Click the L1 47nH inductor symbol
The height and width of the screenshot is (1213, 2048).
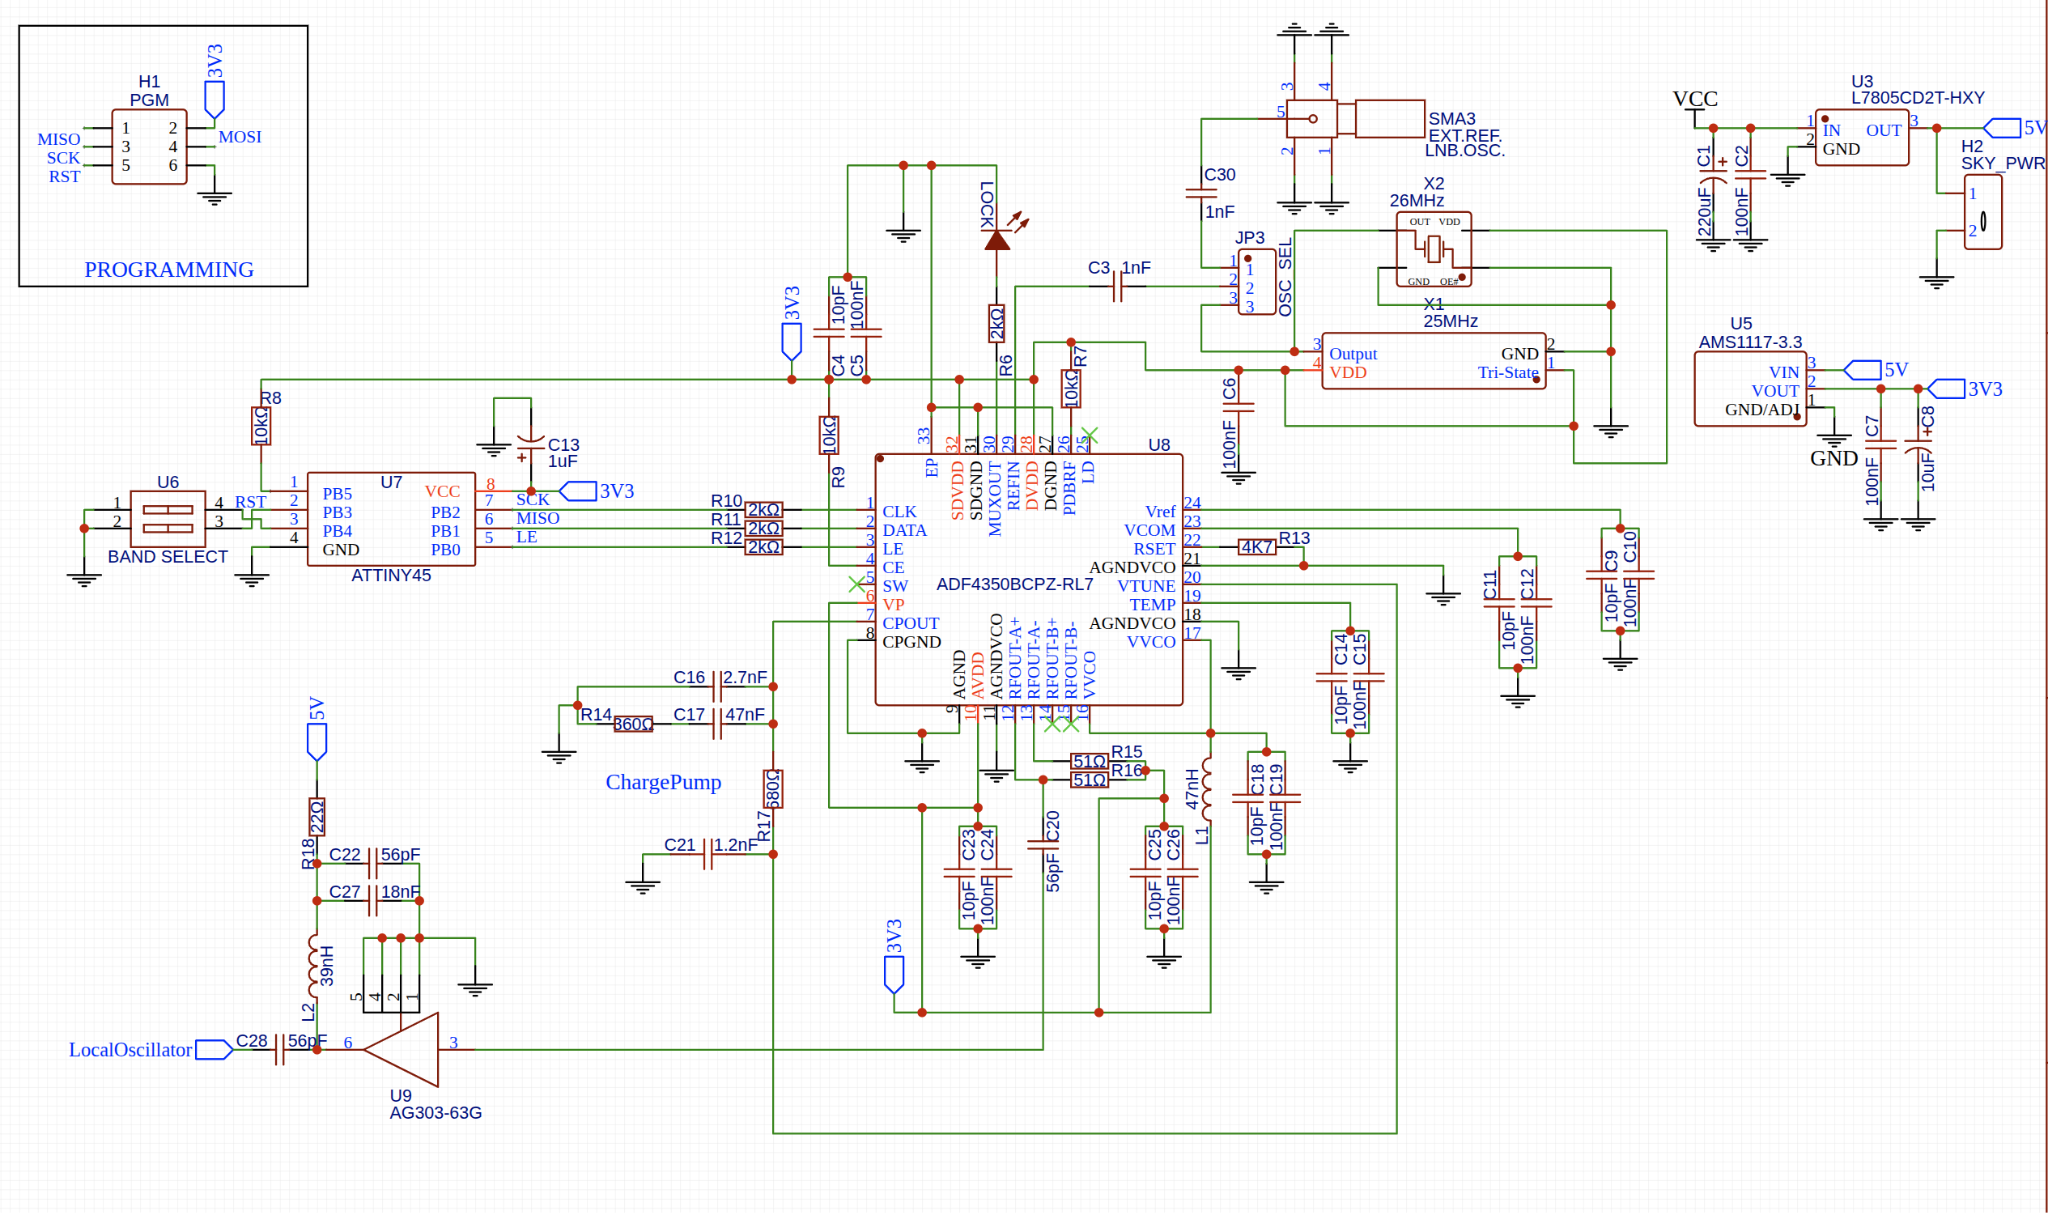pos(1207,789)
